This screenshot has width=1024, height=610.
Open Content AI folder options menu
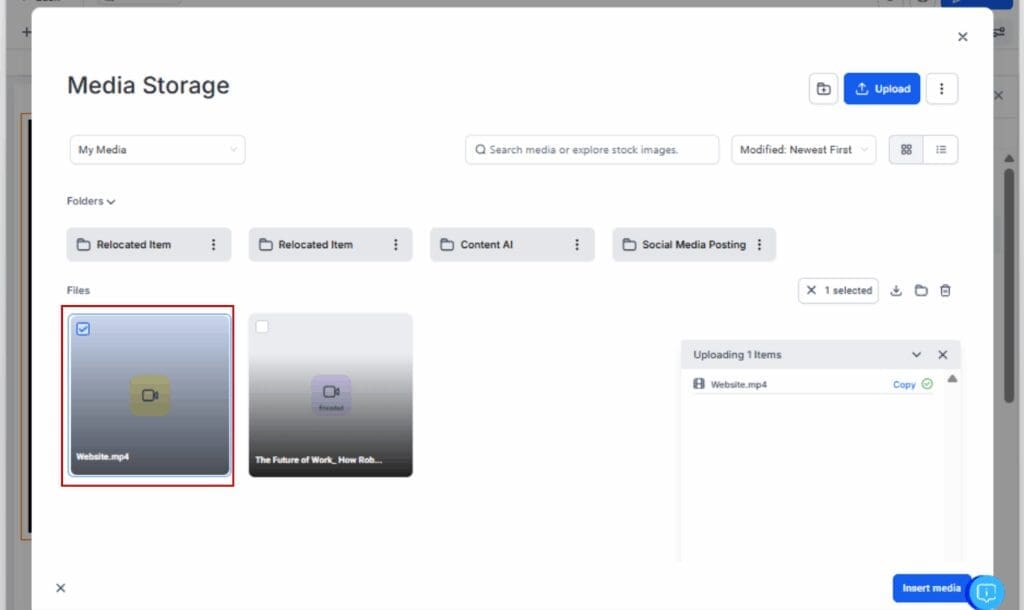point(577,245)
